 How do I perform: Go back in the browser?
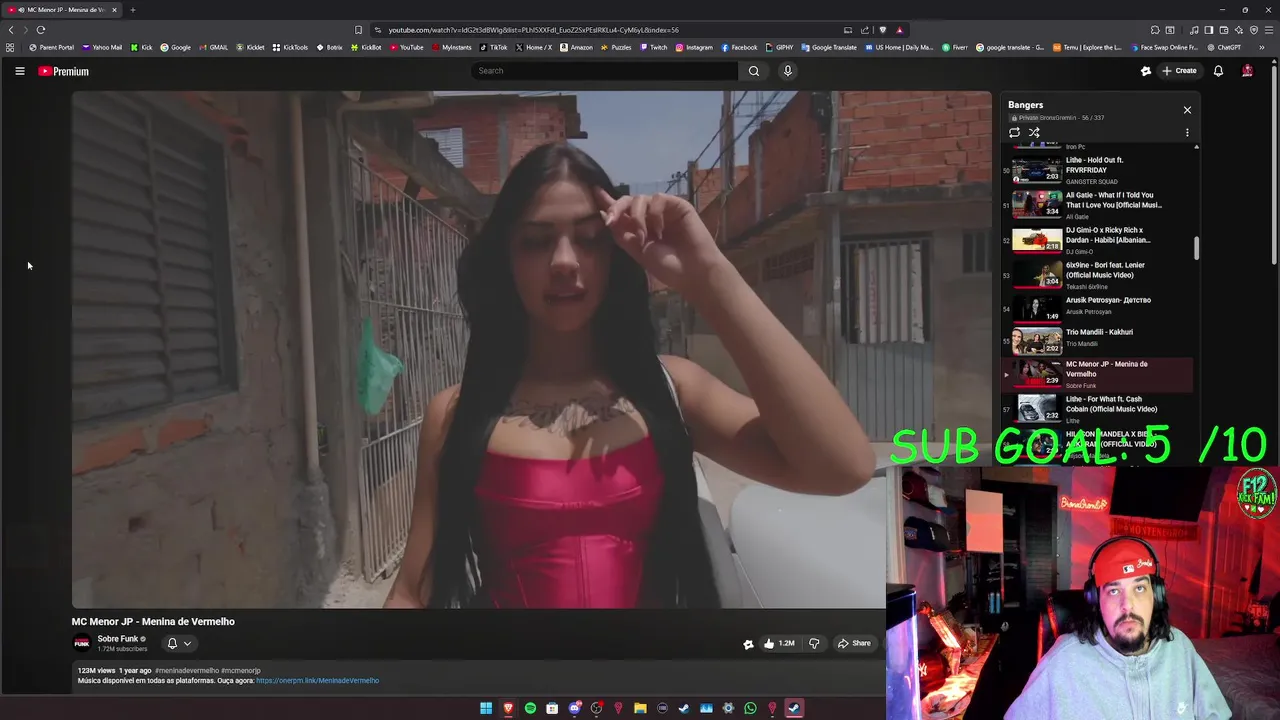11,30
